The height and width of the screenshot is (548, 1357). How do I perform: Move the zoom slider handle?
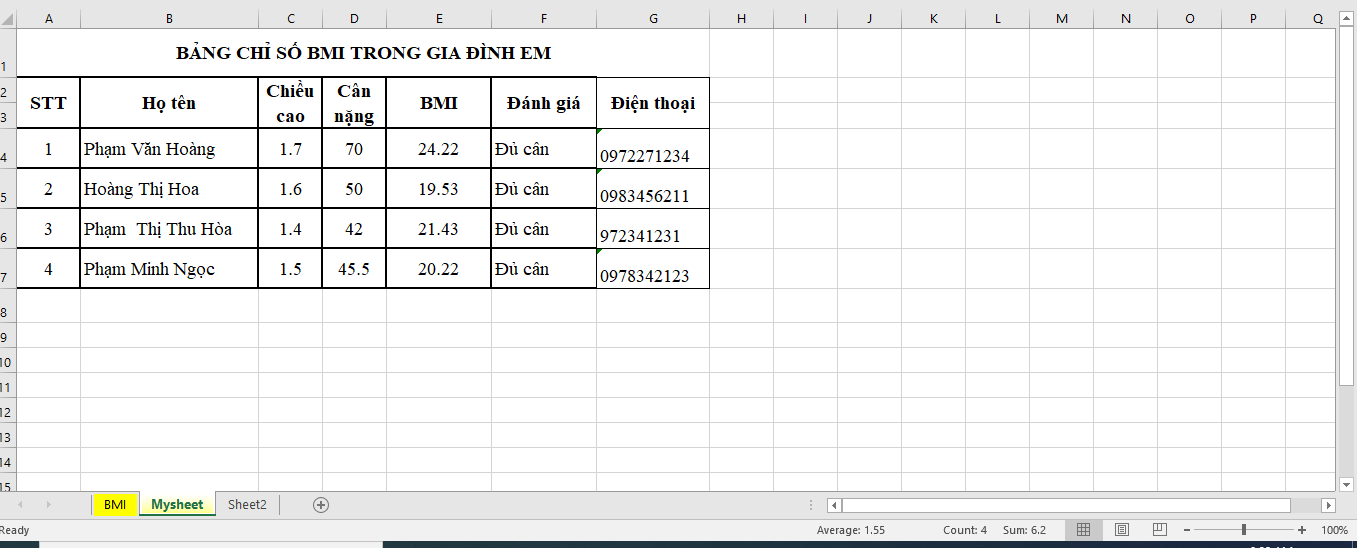(1244, 530)
